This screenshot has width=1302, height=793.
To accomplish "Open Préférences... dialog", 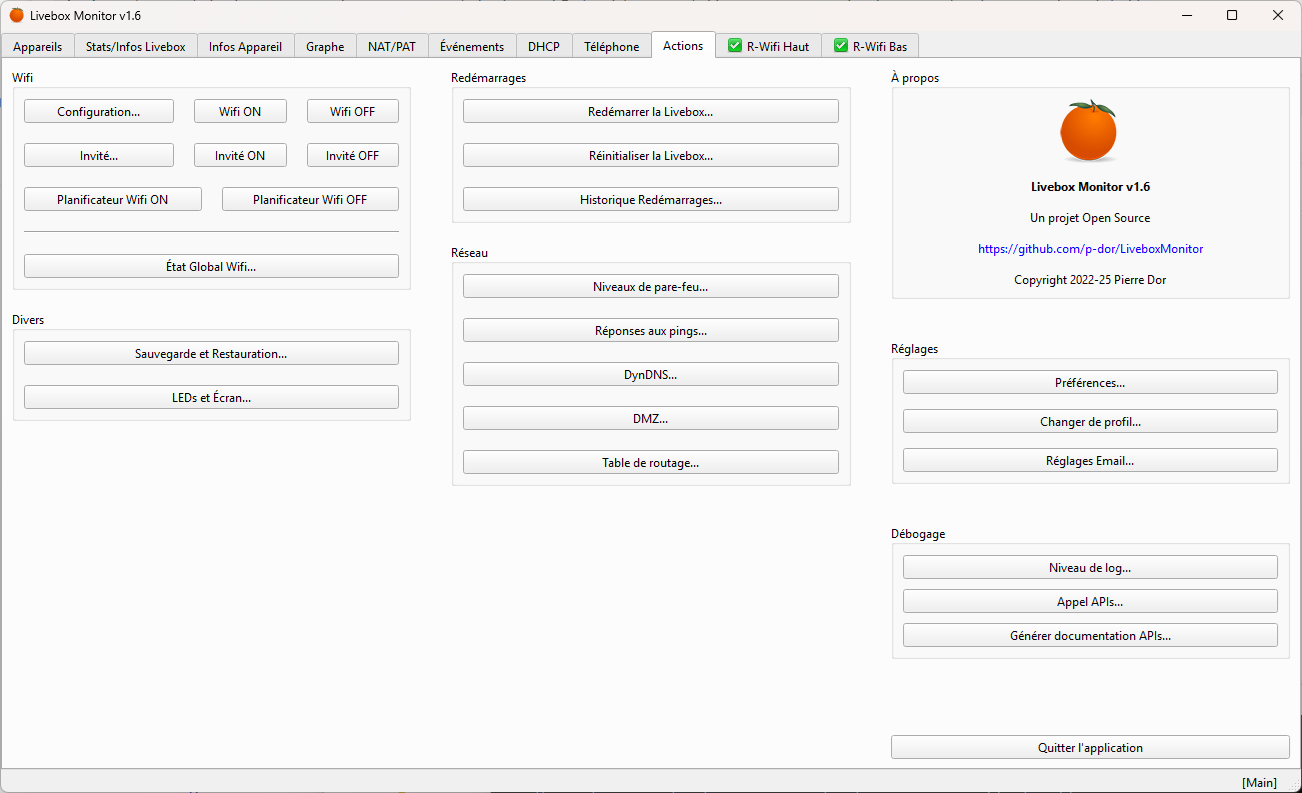I will [x=1090, y=382].
